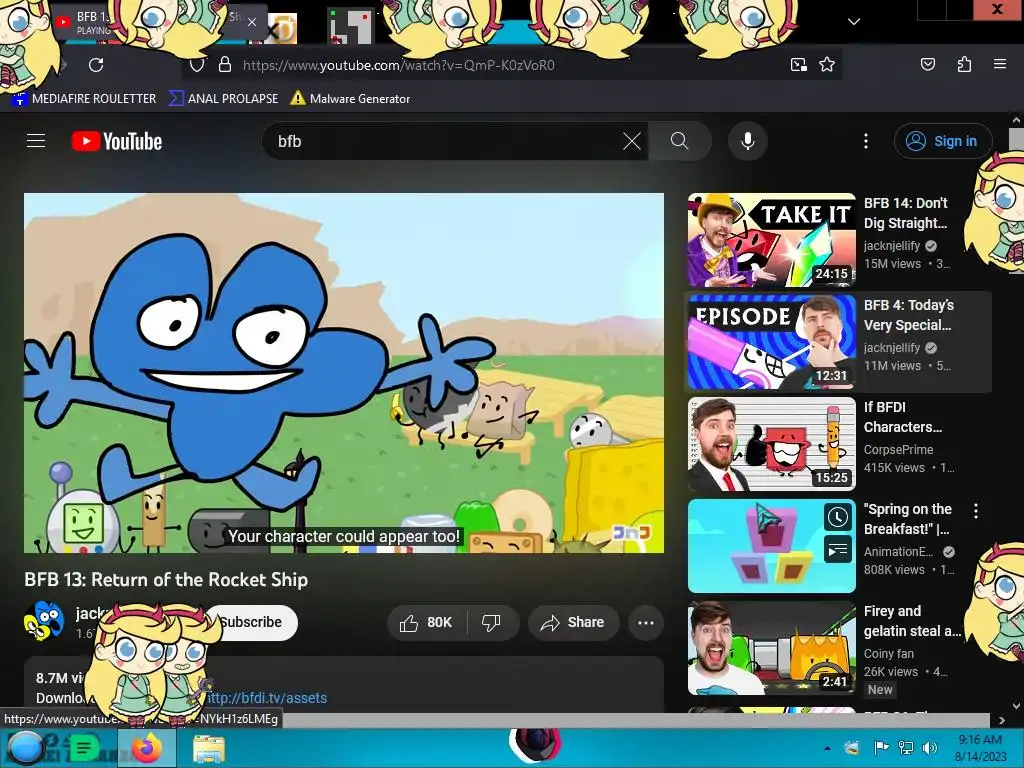Add "Spring on the Breakfast" to queue
Image resolution: width=1024 pixels, height=768 pixels.
pos(837,551)
